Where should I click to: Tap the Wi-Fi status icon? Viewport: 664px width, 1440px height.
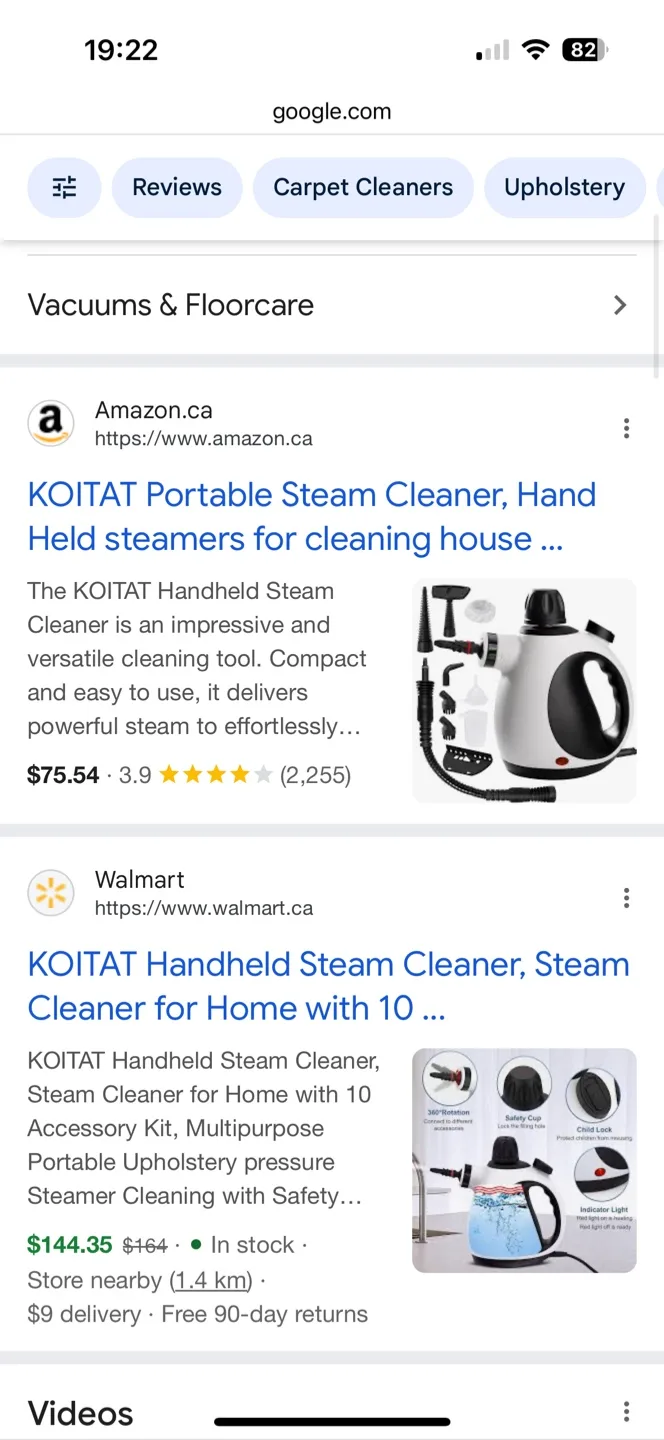click(x=536, y=48)
